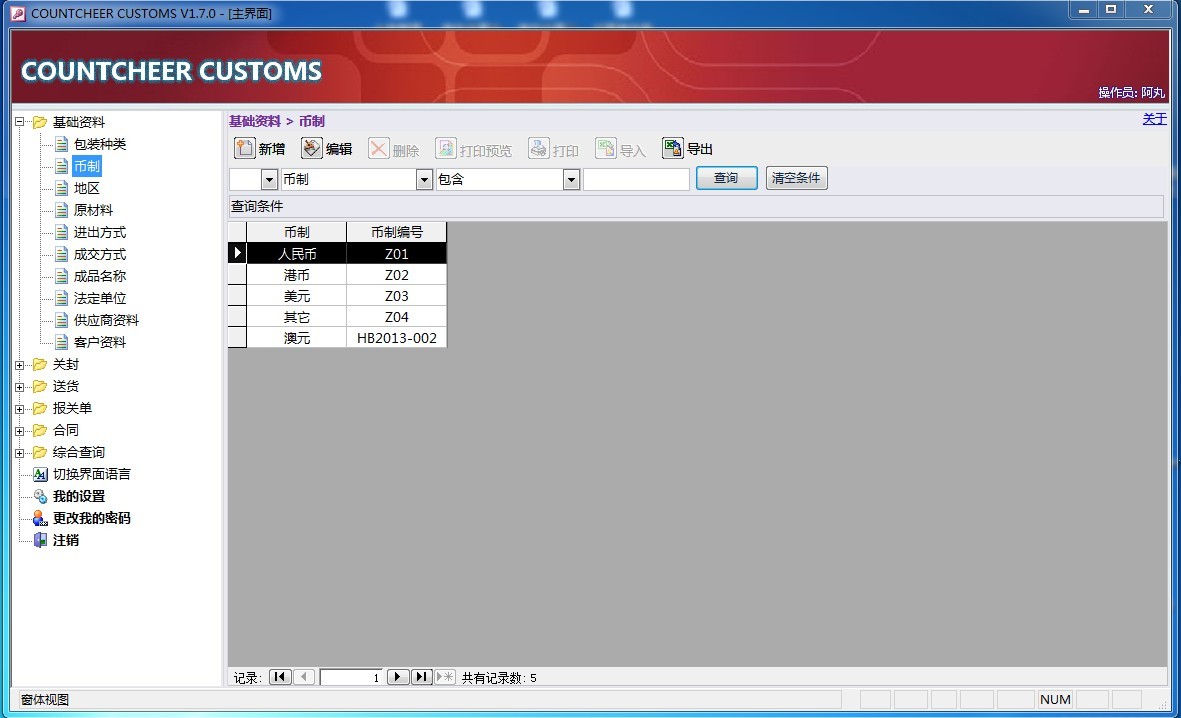Viewport: 1181px width, 718px height.
Task: Select 客户资料 in the tree
Action: pos(99,342)
